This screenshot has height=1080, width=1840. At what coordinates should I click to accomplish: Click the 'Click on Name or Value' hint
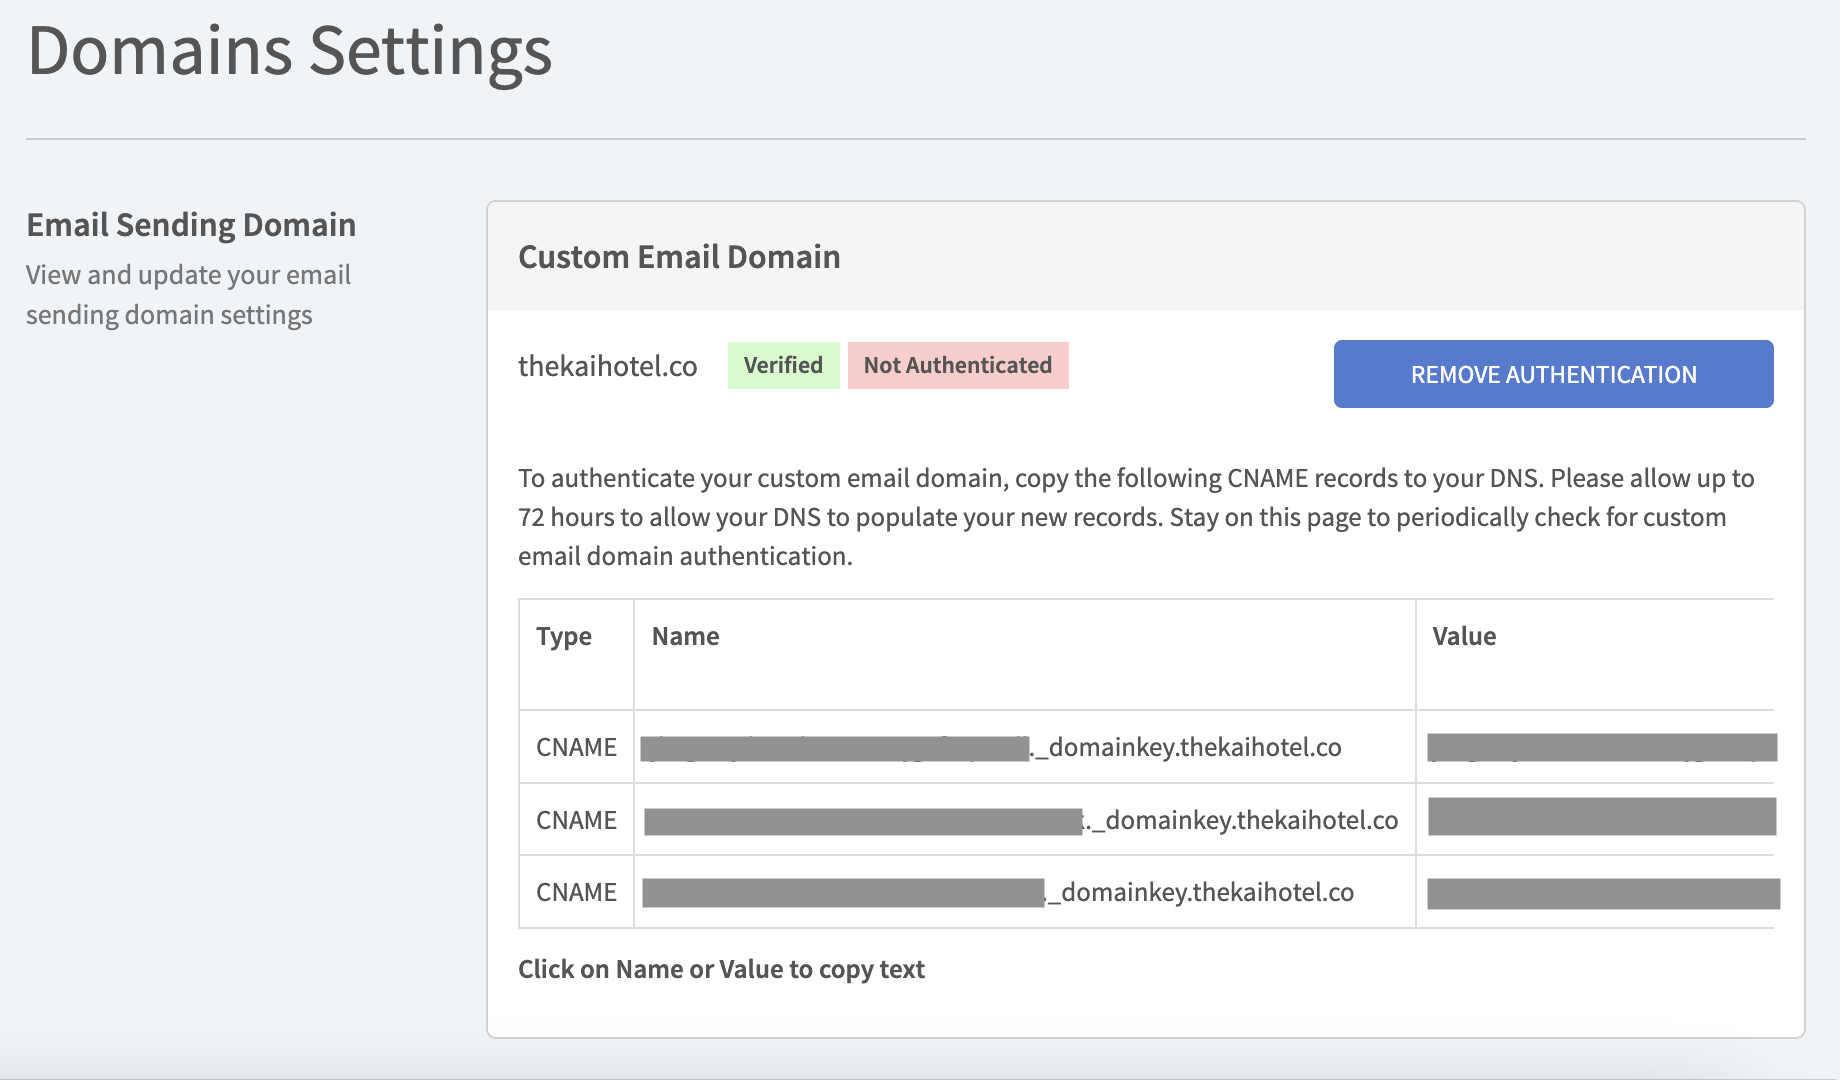click(721, 969)
